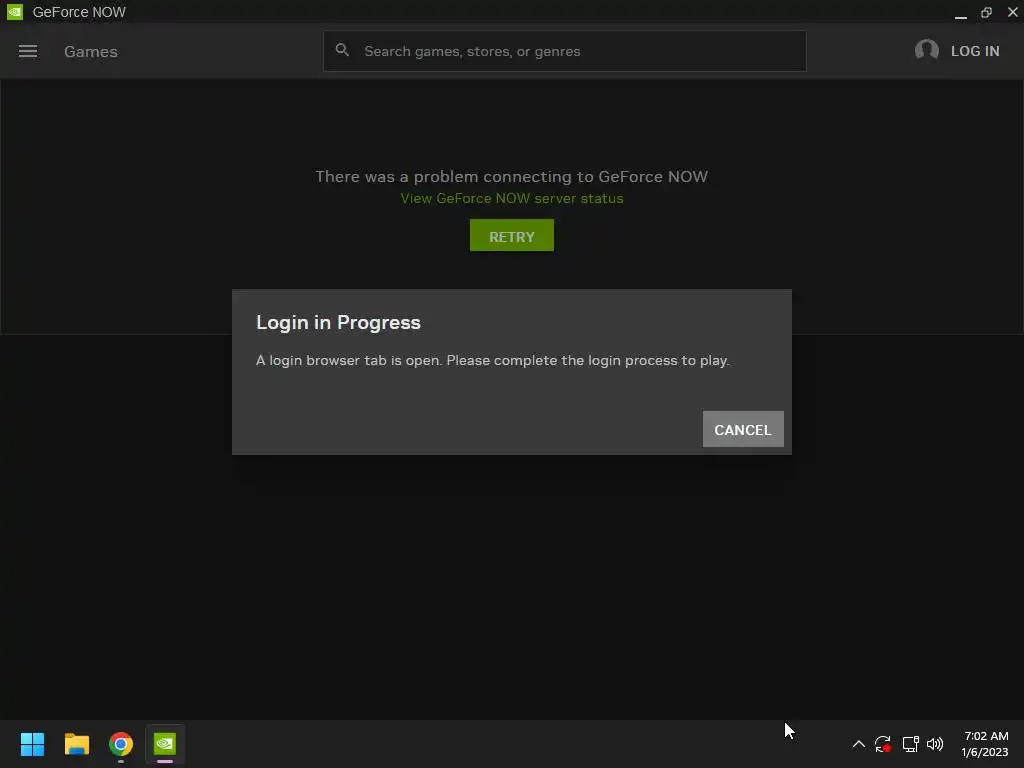Focus the search games input field
Viewport: 1024px width, 768px height.
tap(564, 51)
